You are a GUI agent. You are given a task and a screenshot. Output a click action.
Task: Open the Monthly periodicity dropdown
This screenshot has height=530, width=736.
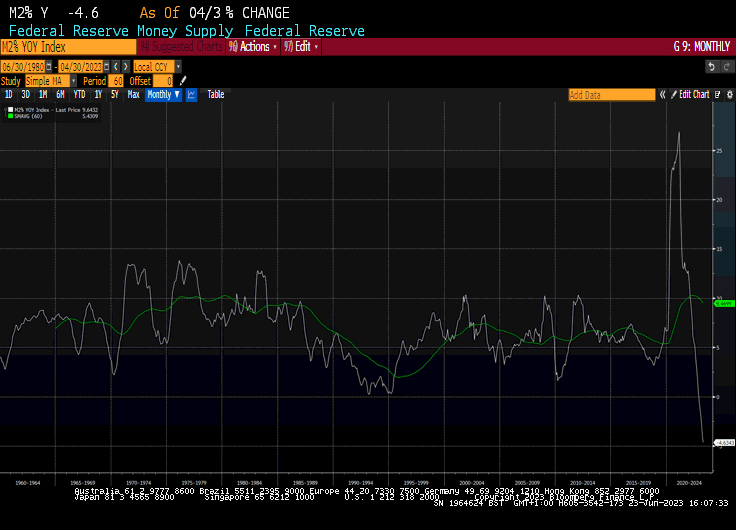[x=163, y=95]
